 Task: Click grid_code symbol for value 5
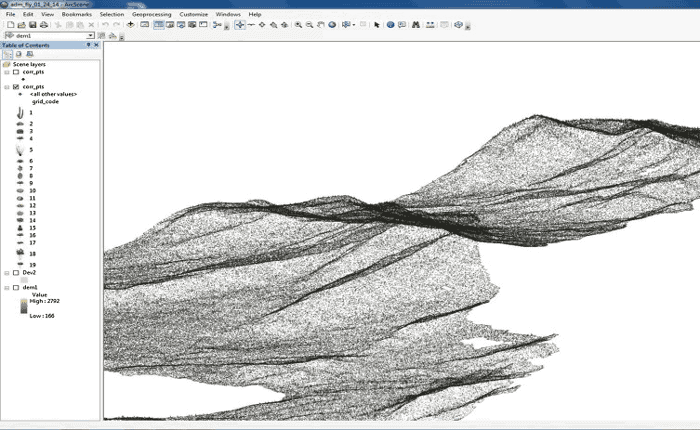[x=20, y=150]
